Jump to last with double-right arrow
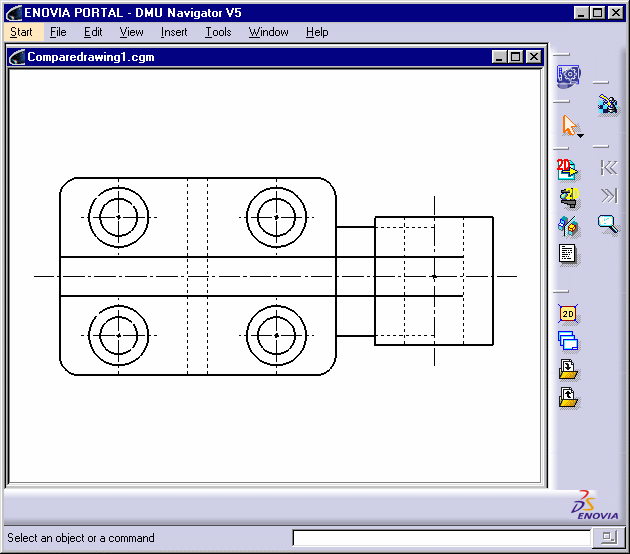Screen dimensions: 630x554 (609, 196)
